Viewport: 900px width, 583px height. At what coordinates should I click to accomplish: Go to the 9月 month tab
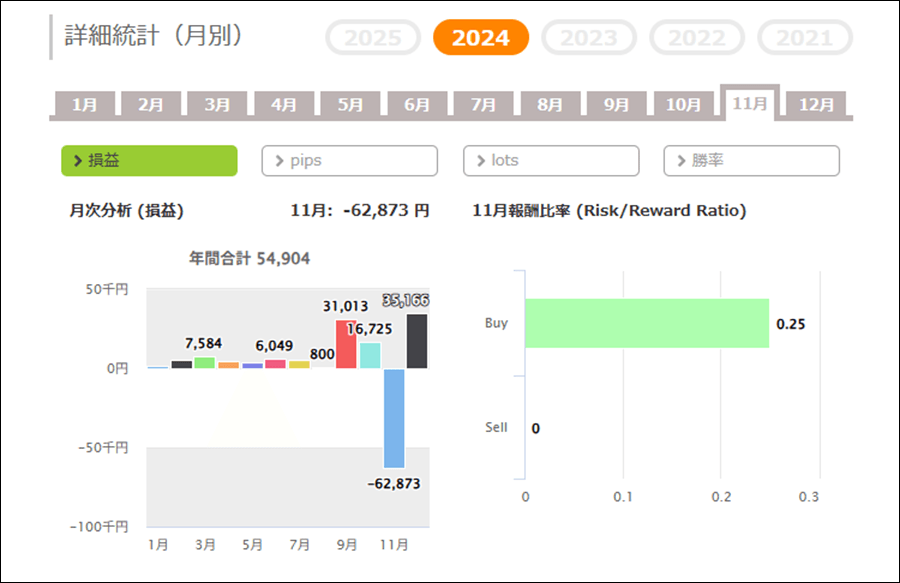tap(617, 104)
